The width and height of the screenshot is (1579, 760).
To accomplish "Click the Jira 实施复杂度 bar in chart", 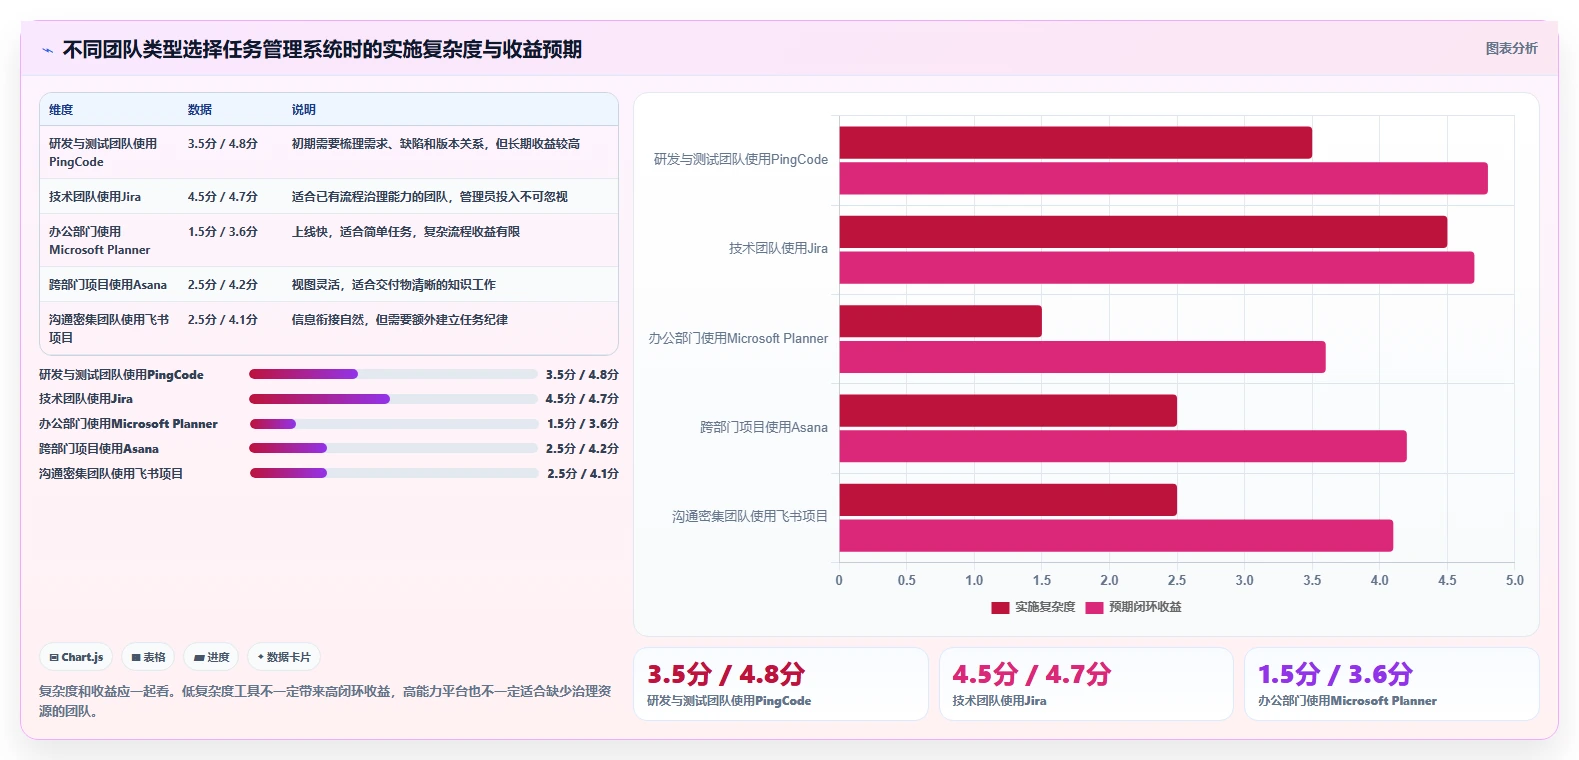I will click(1143, 232).
